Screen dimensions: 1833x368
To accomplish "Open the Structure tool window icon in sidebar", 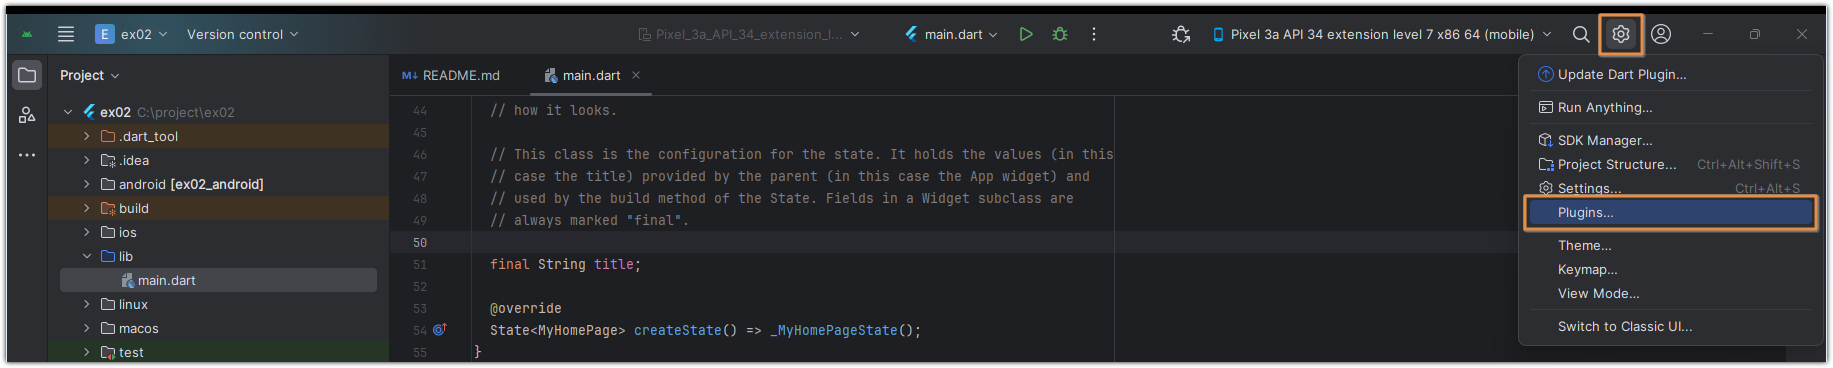I will click(27, 115).
